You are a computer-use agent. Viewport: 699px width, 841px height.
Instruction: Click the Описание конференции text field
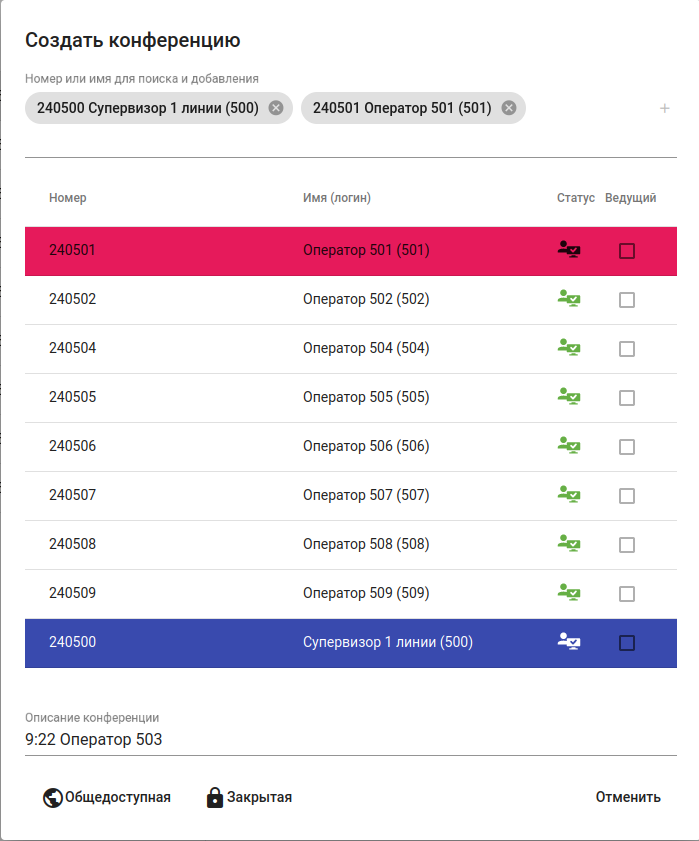[350, 740]
